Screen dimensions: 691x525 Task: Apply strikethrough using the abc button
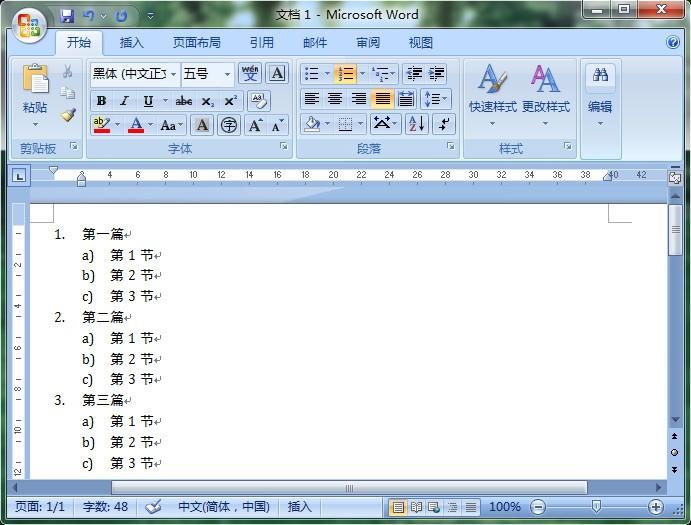pyautogui.click(x=184, y=101)
